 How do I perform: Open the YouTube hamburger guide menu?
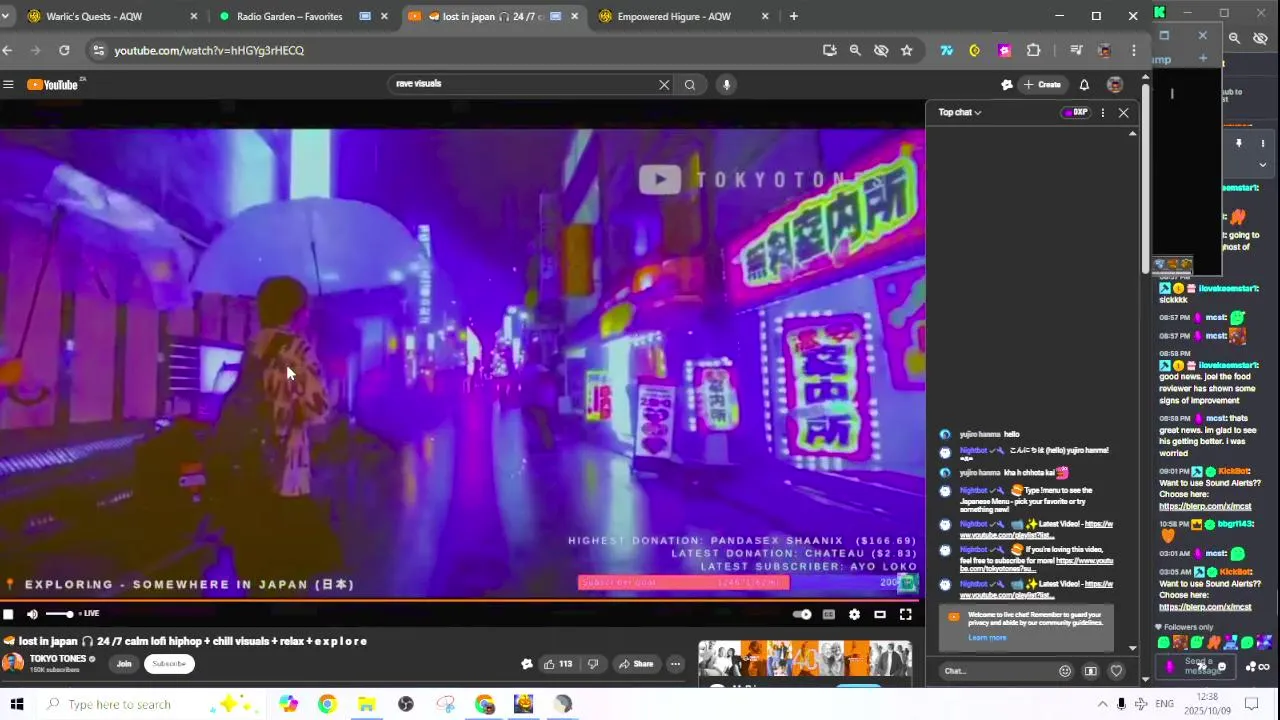pyautogui.click(x=8, y=85)
